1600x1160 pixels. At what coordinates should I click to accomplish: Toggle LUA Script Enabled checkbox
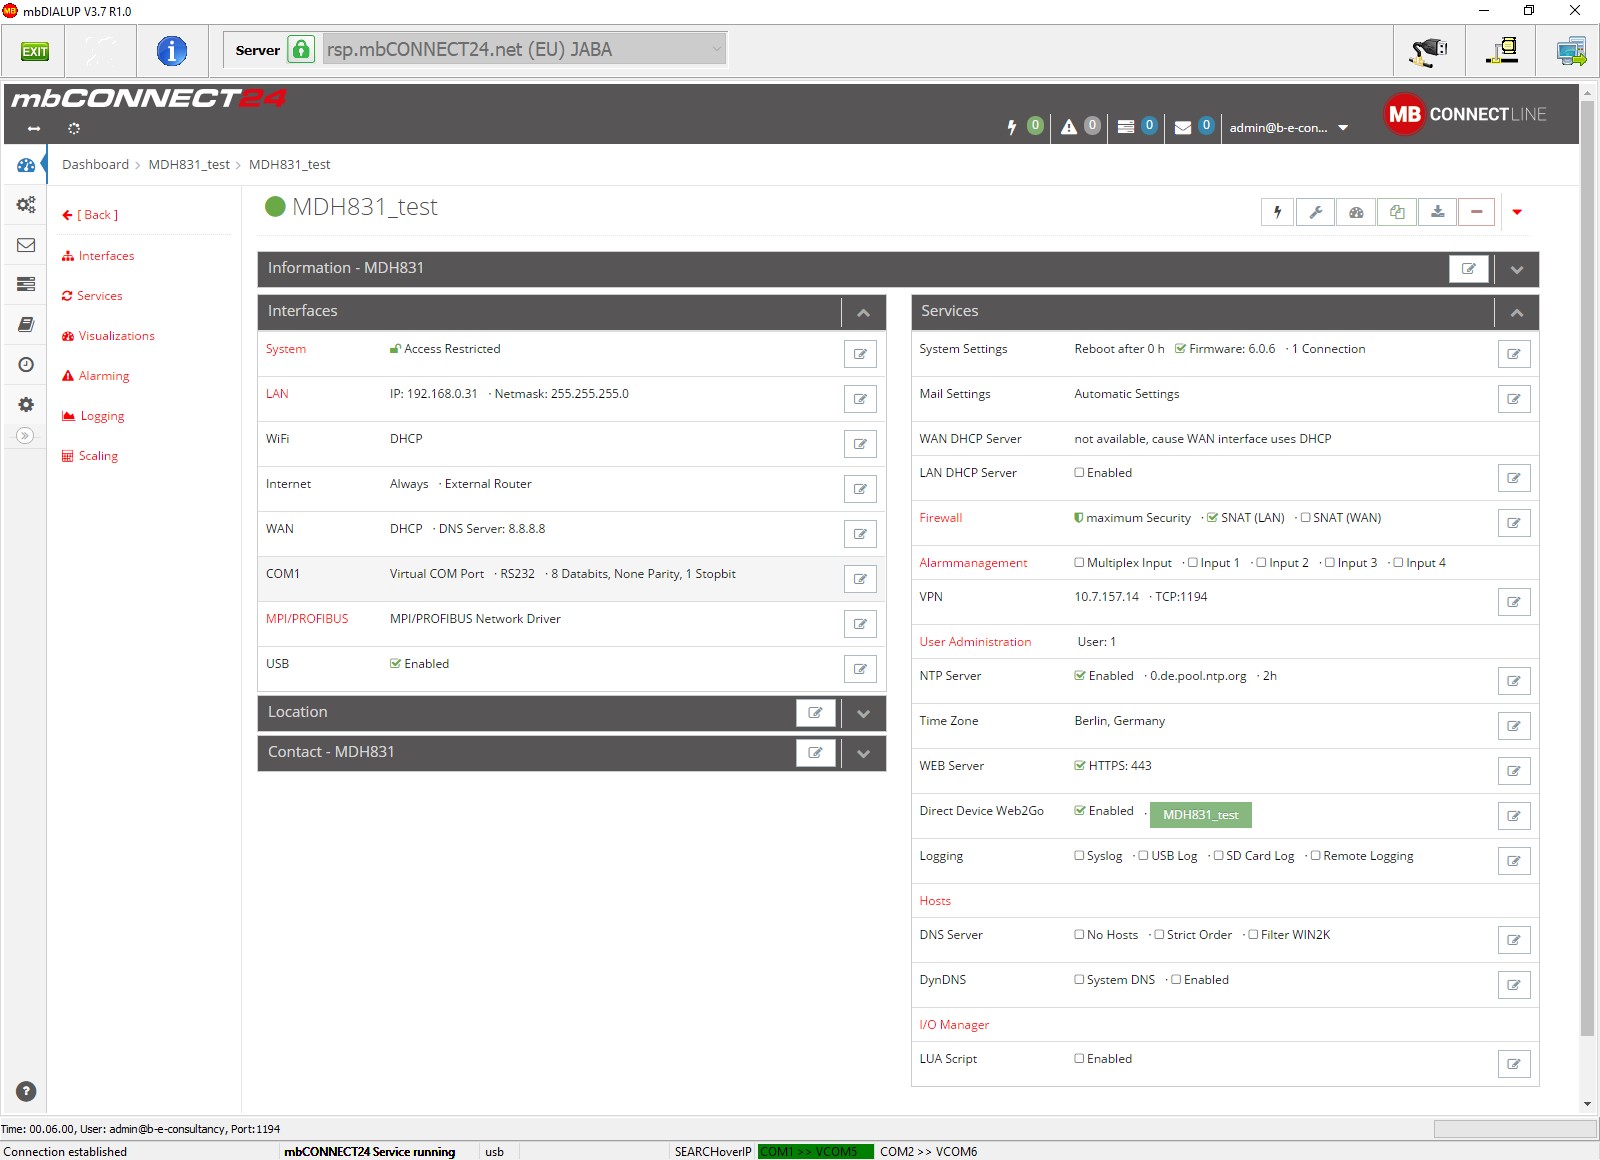[1079, 1059]
